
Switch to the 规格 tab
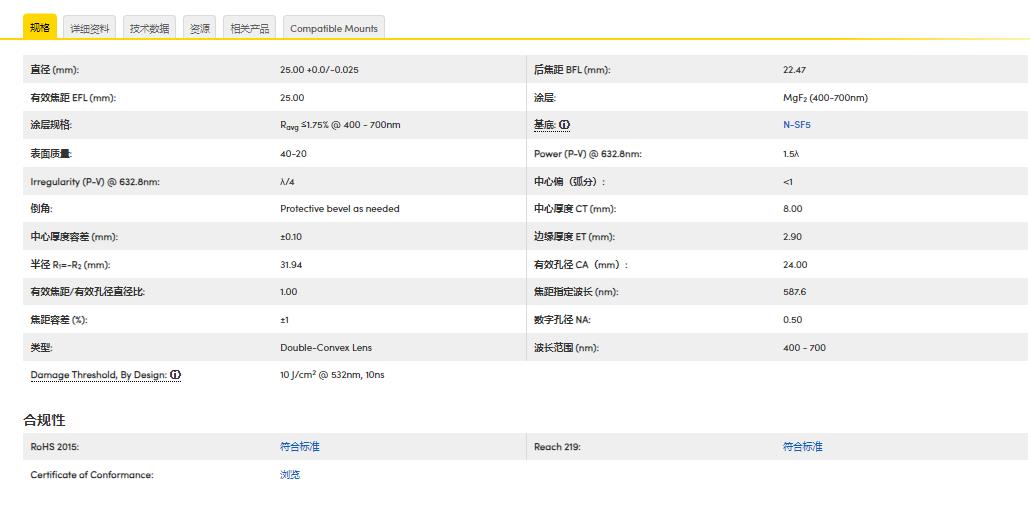[x=40, y=28]
